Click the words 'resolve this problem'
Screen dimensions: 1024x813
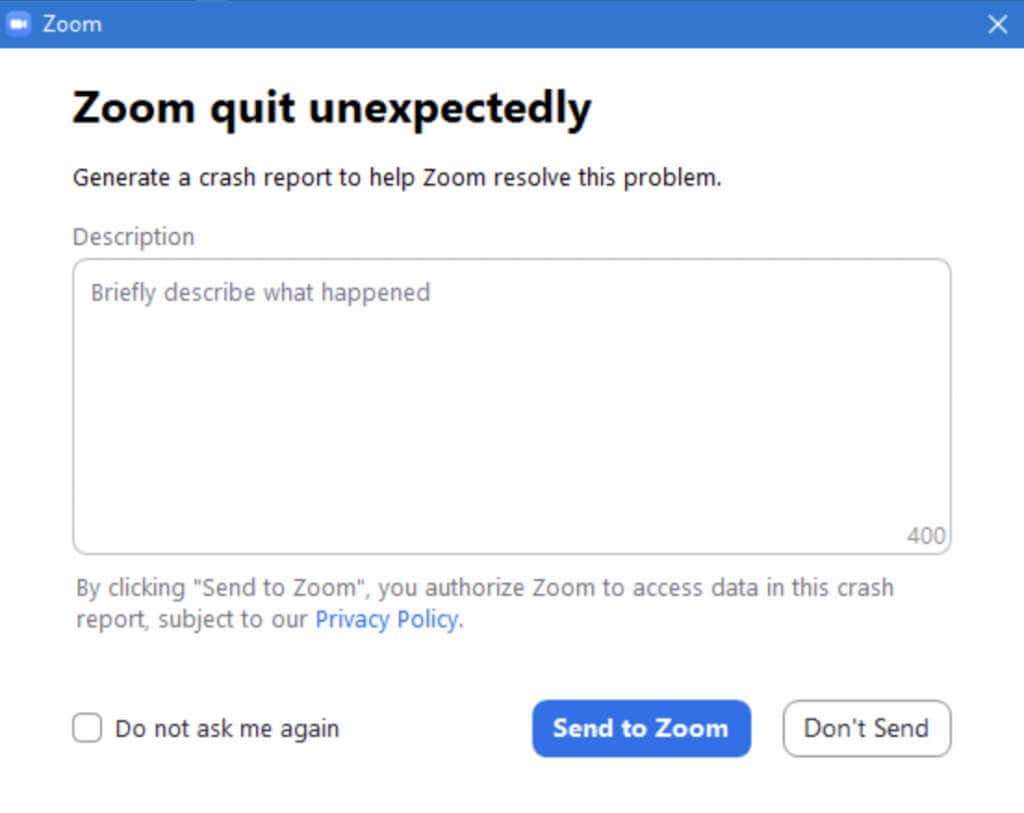[620, 179]
